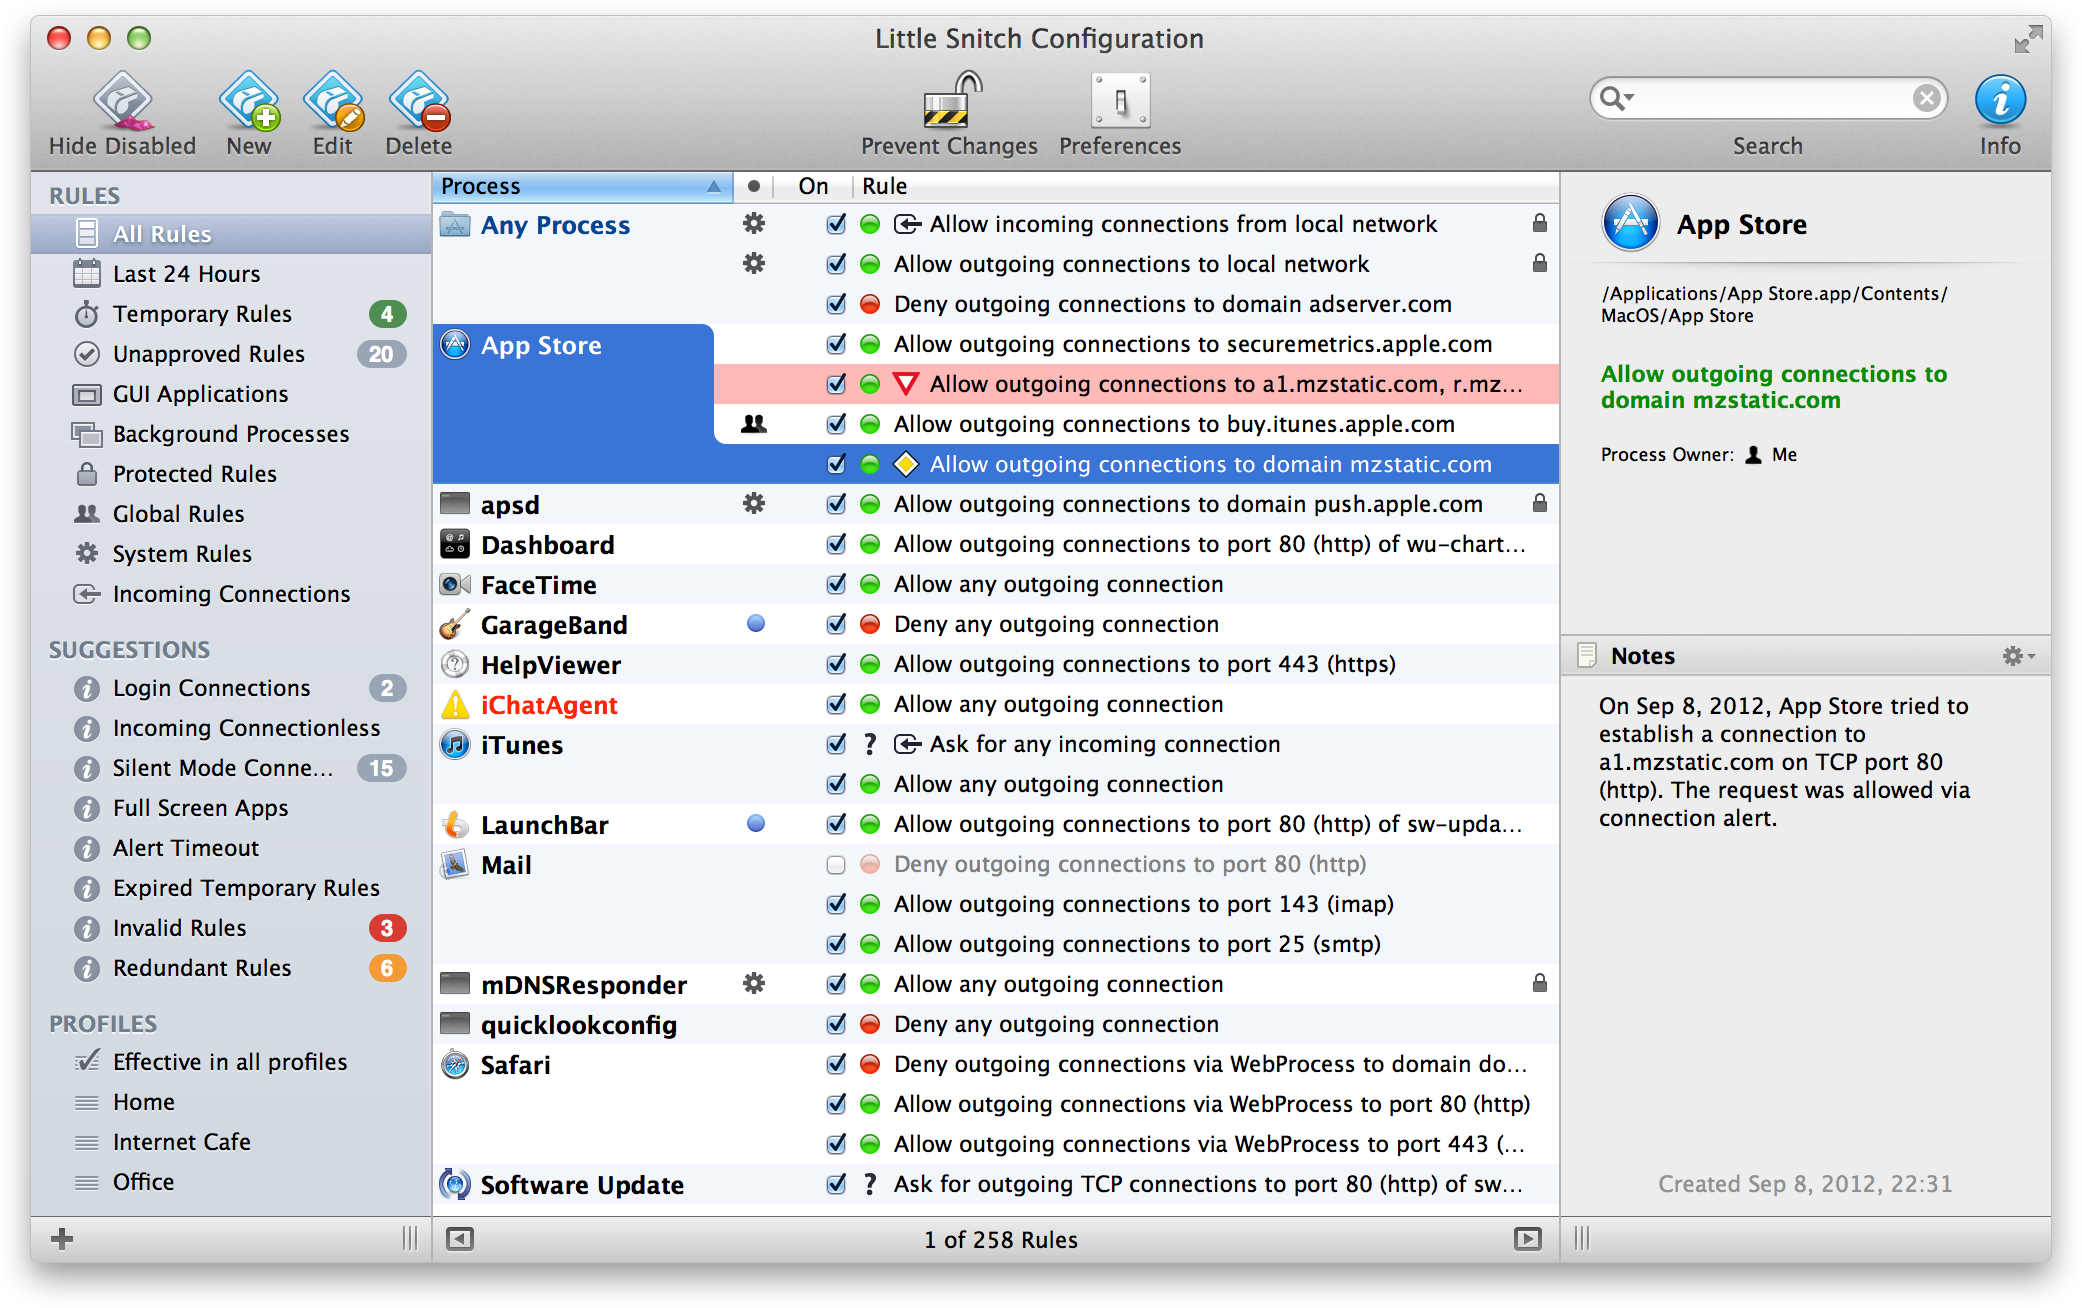The height and width of the screenshot is (1308, 2082).
Task: Toggle the Info inspector button
Action: [2000, 100]
